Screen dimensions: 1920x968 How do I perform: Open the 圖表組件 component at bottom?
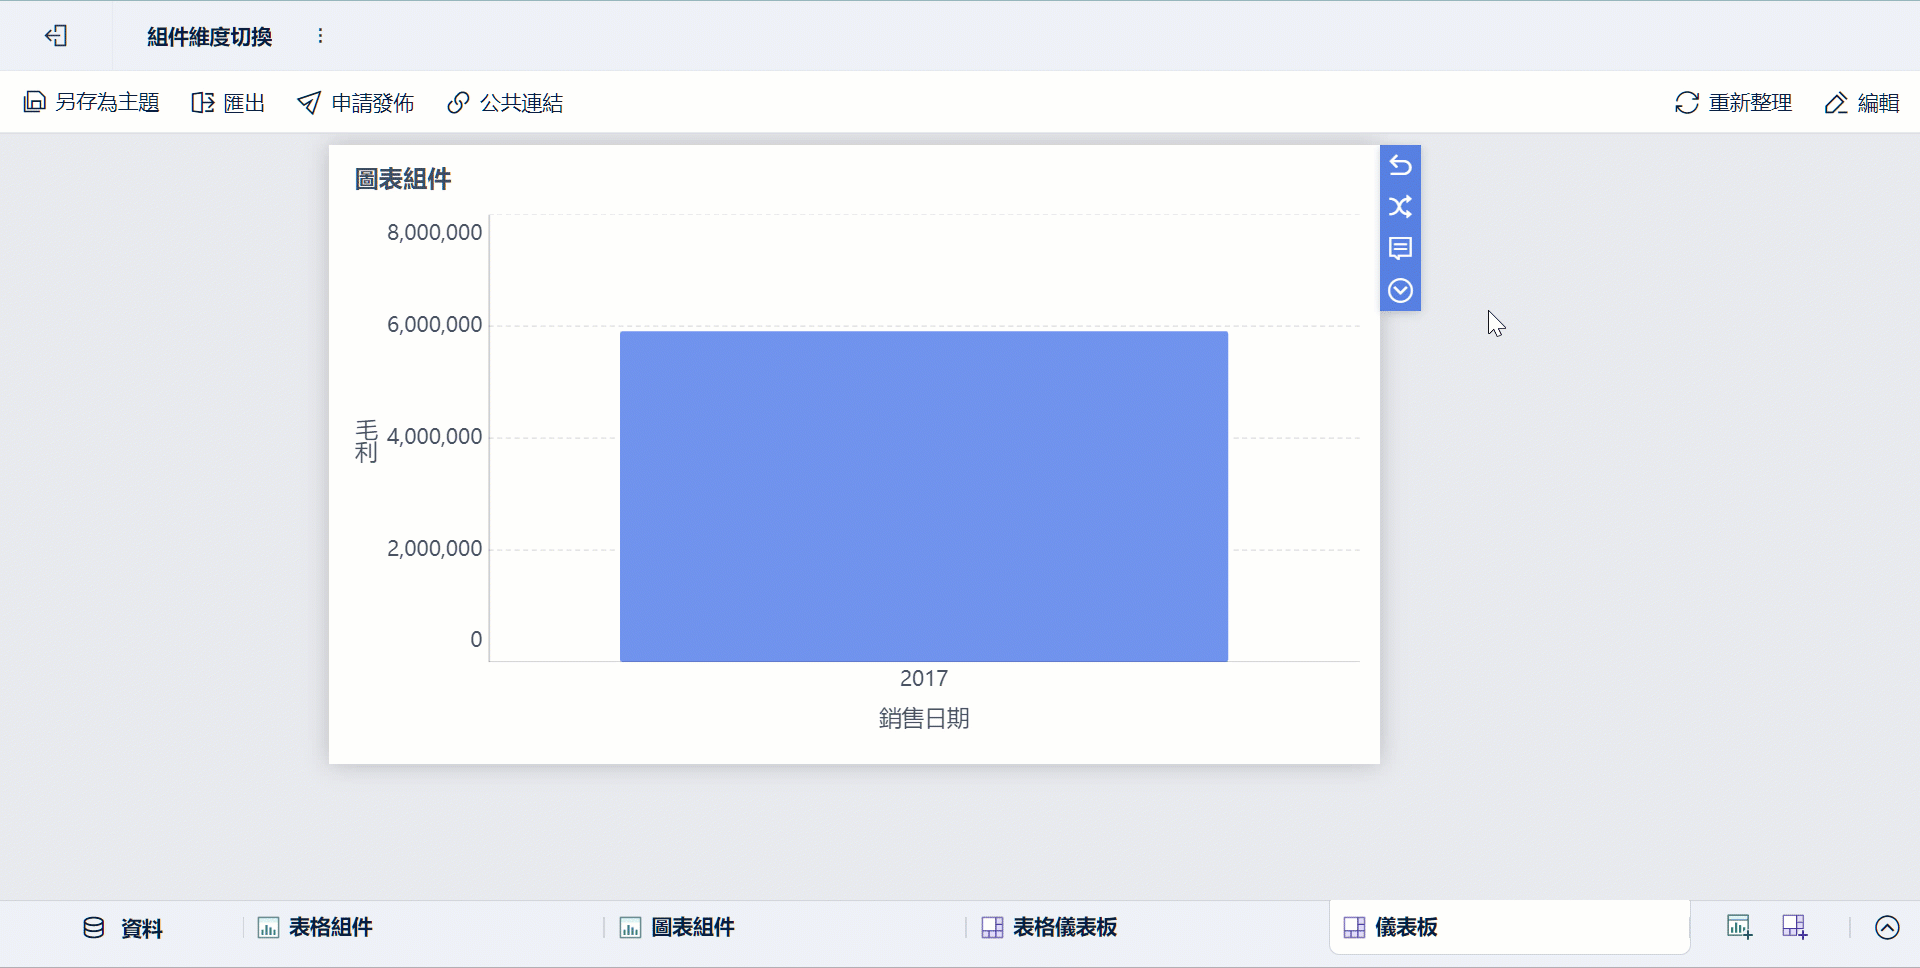(x=677, y=927)
